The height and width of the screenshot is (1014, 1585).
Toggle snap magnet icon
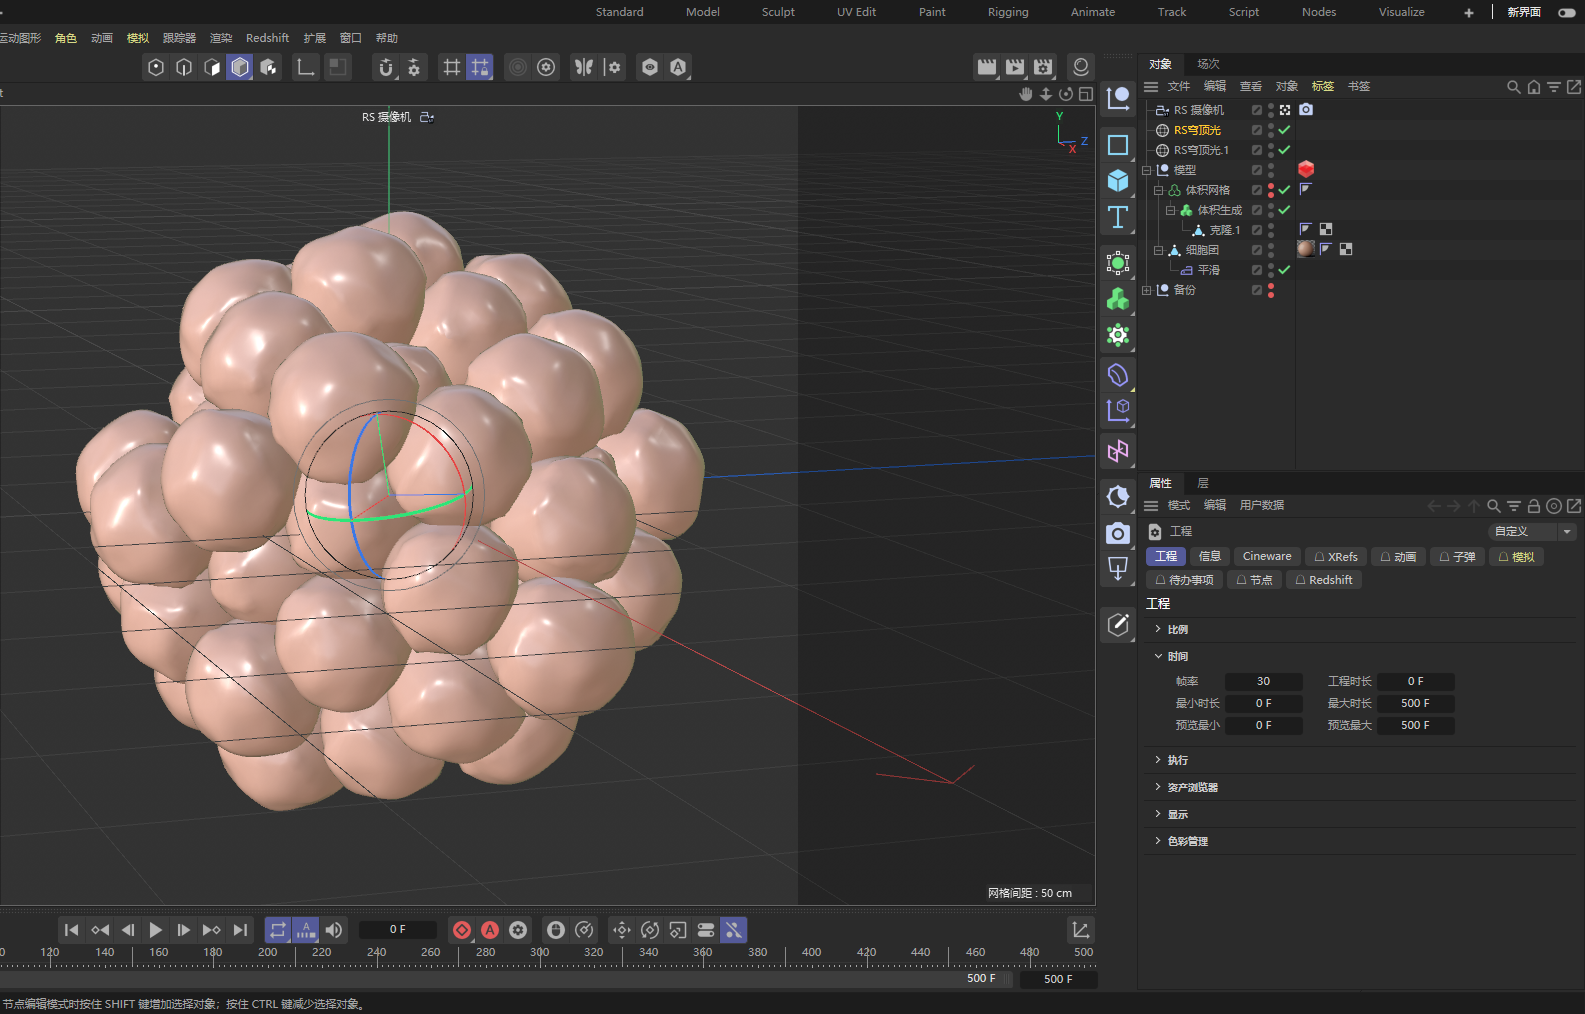[x=386, y=67]
